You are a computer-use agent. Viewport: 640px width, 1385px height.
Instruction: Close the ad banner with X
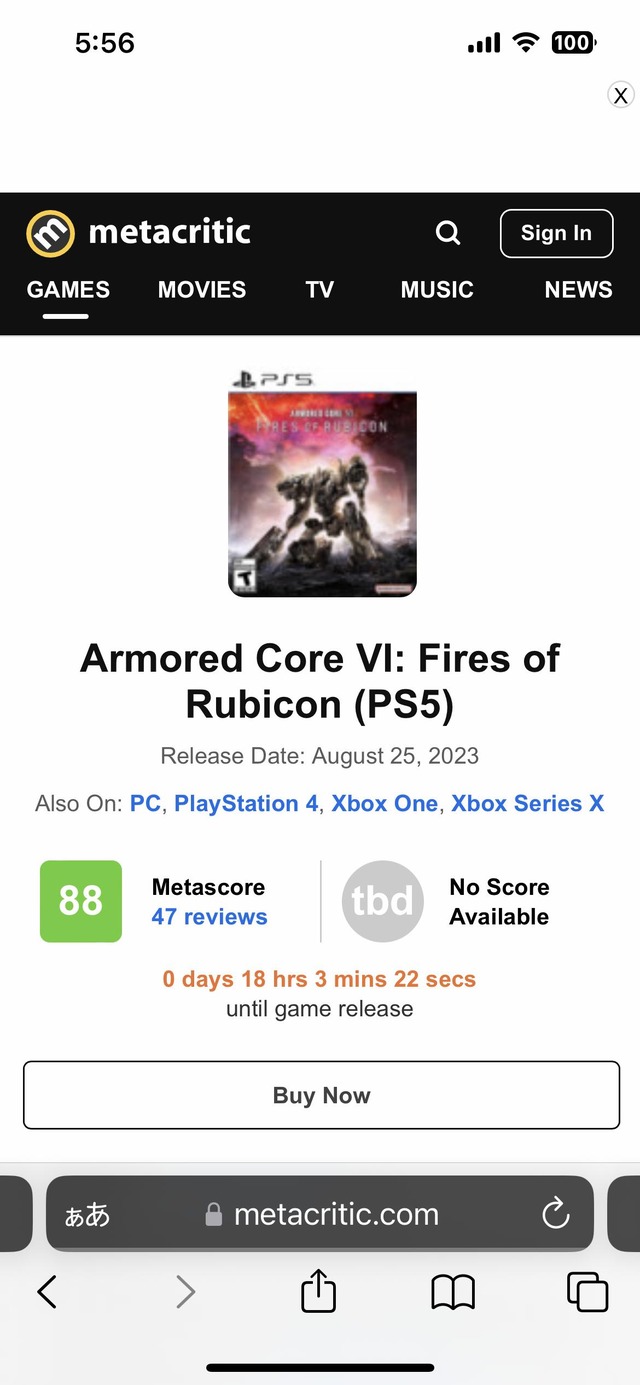point(621,95)
